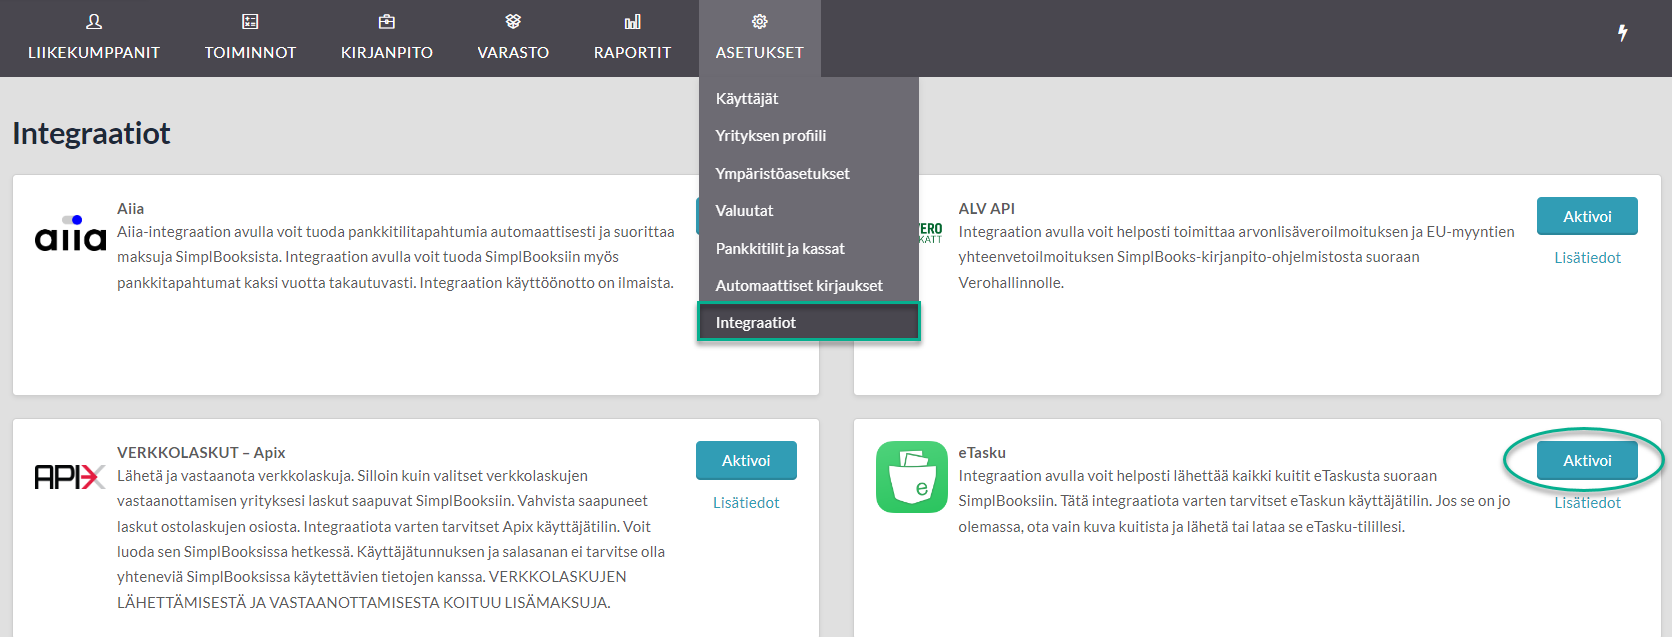Click the Apix e-invoice description text
This screenshot has height=637, width=1672.
[391, 539]
